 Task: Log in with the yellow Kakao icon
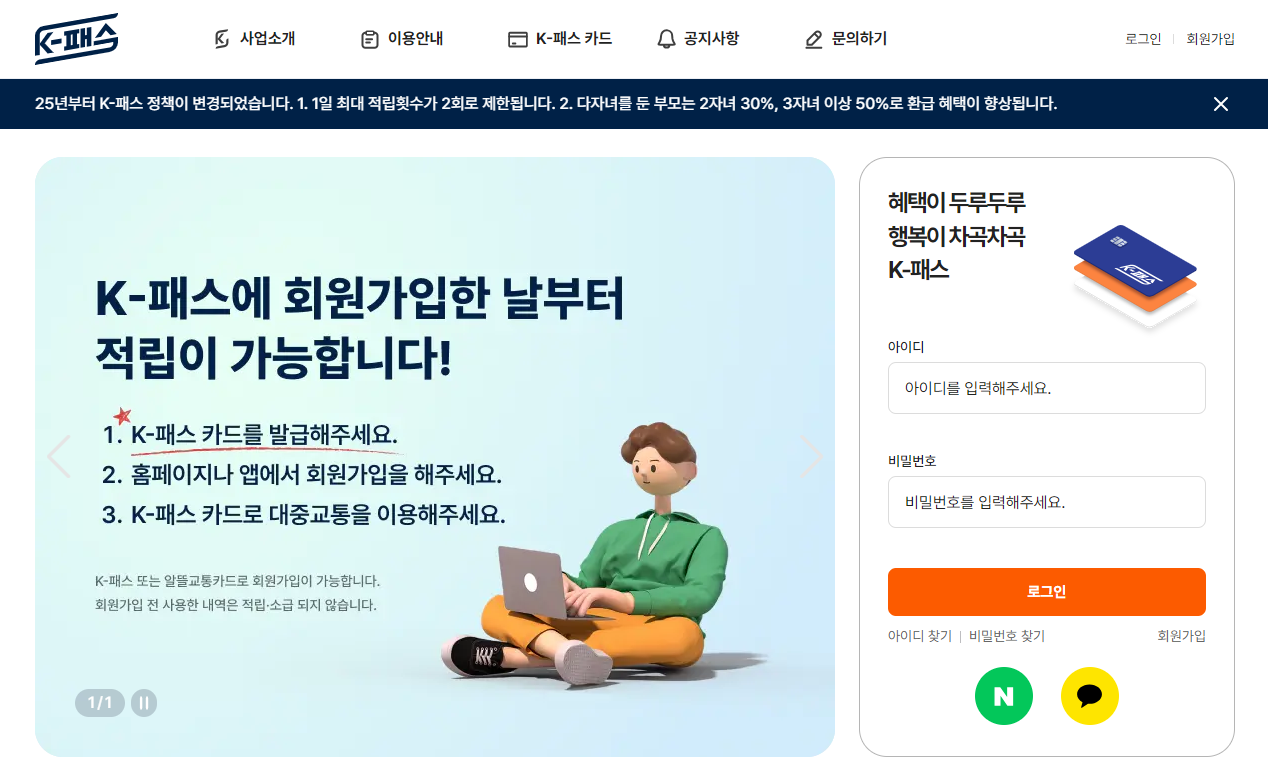click(x=1089, y=696)
